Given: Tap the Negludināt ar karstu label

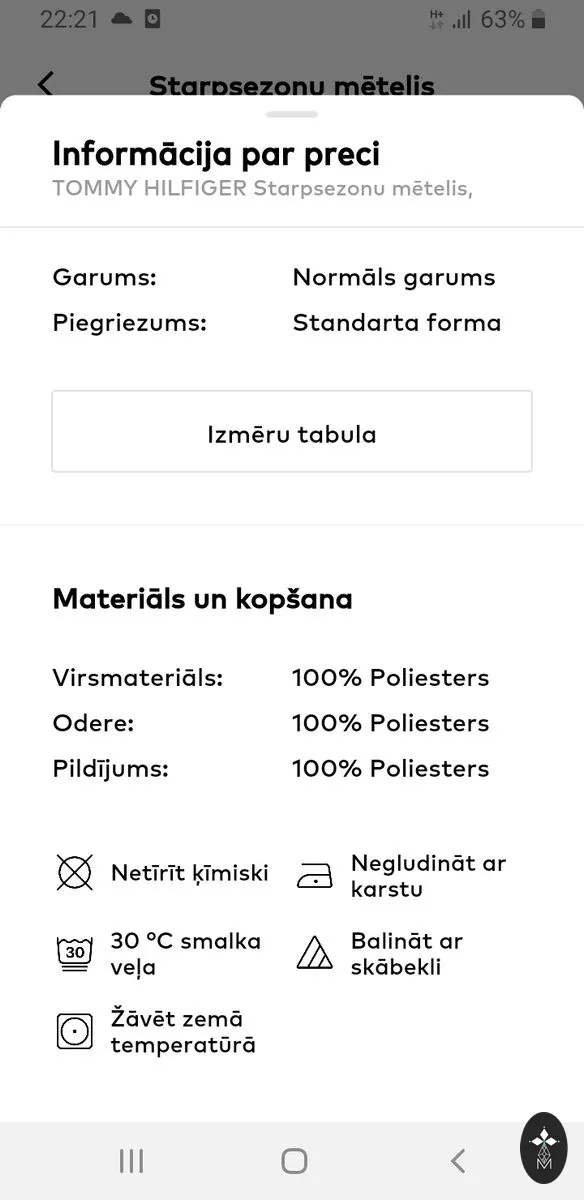Looking at the screenshot, I should coord(429,876).
